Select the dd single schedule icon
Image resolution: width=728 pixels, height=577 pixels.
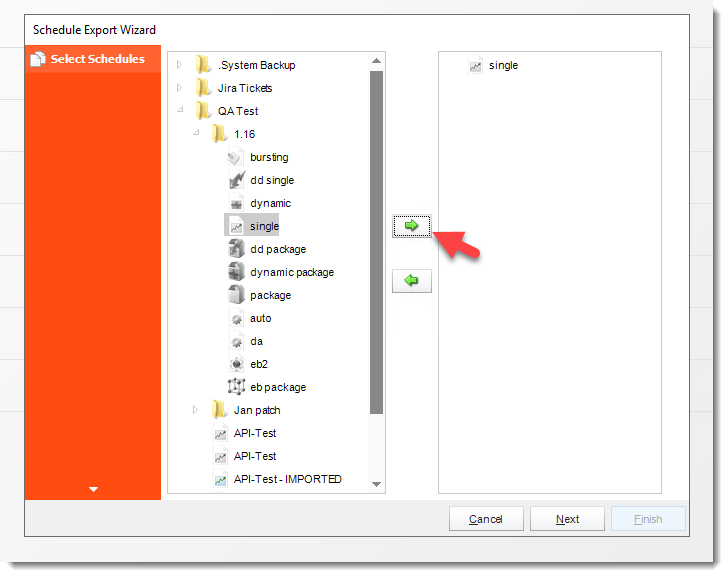coord(236,180)
